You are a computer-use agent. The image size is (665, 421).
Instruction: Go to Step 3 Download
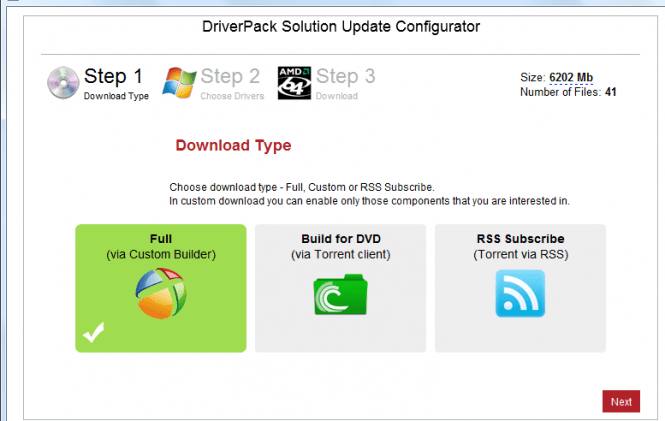point(327,83)
